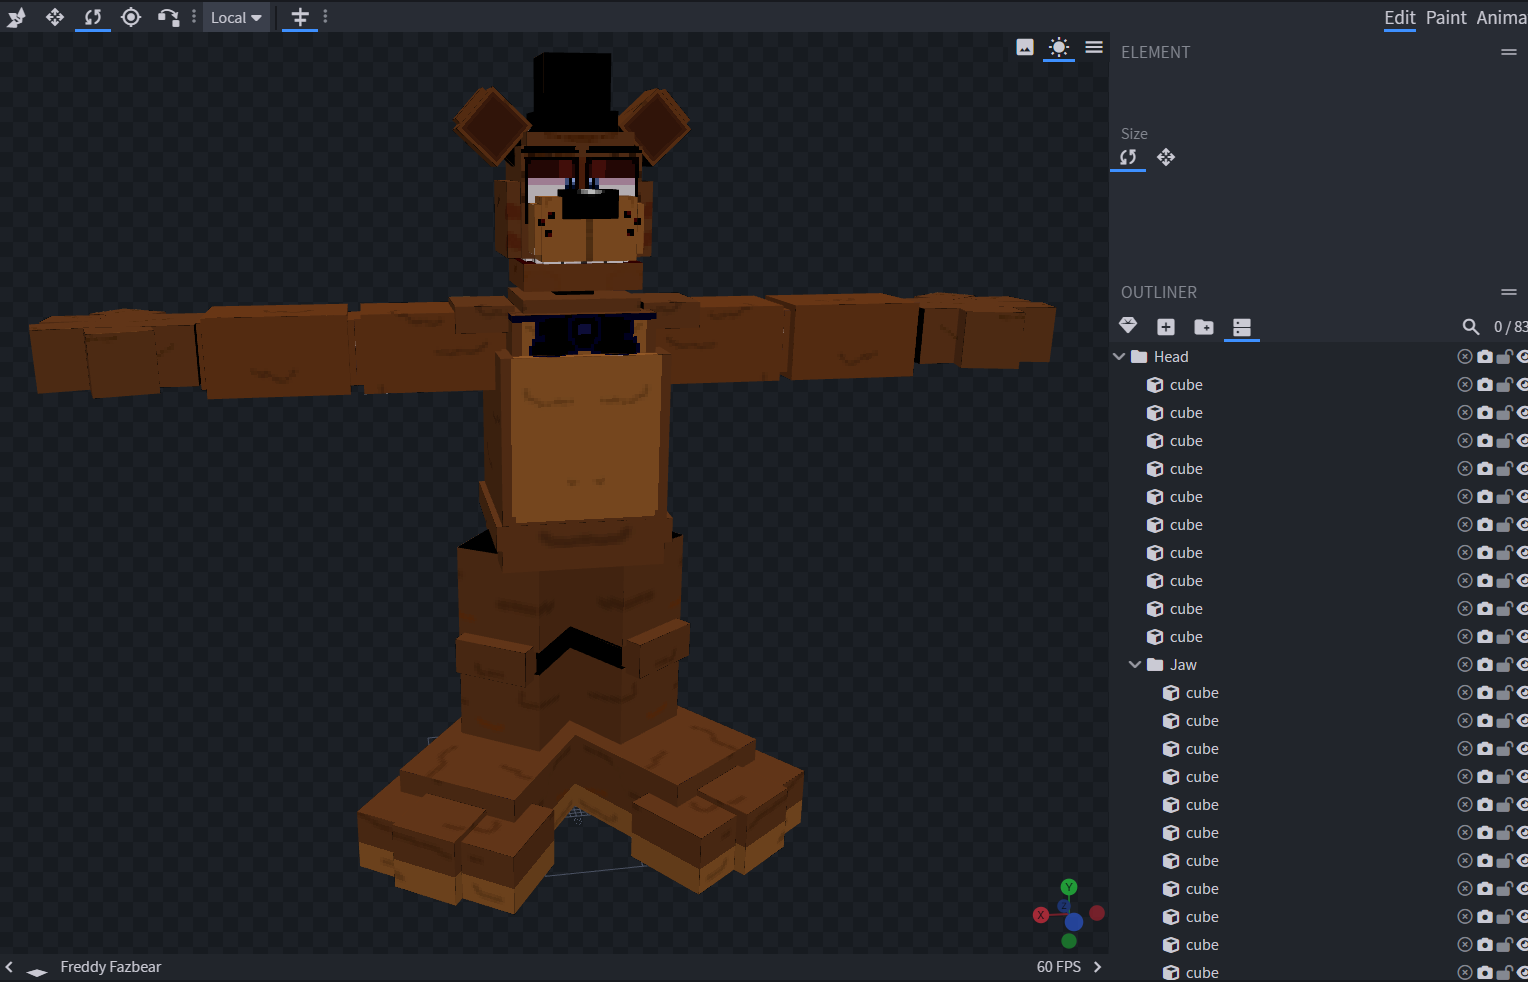Click the rotate icon under Size
The image size is (1528, 982).
1128,157
